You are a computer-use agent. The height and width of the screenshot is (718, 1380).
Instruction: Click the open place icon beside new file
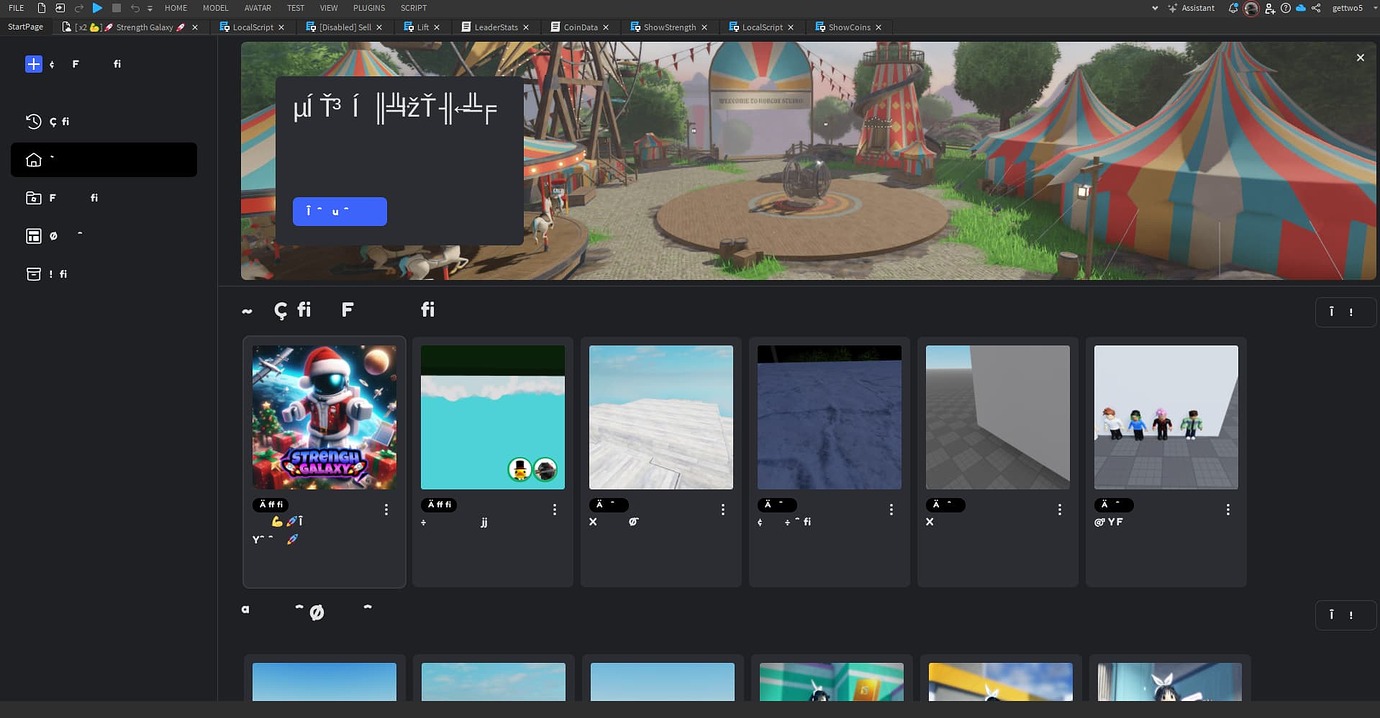click(60, 8)
